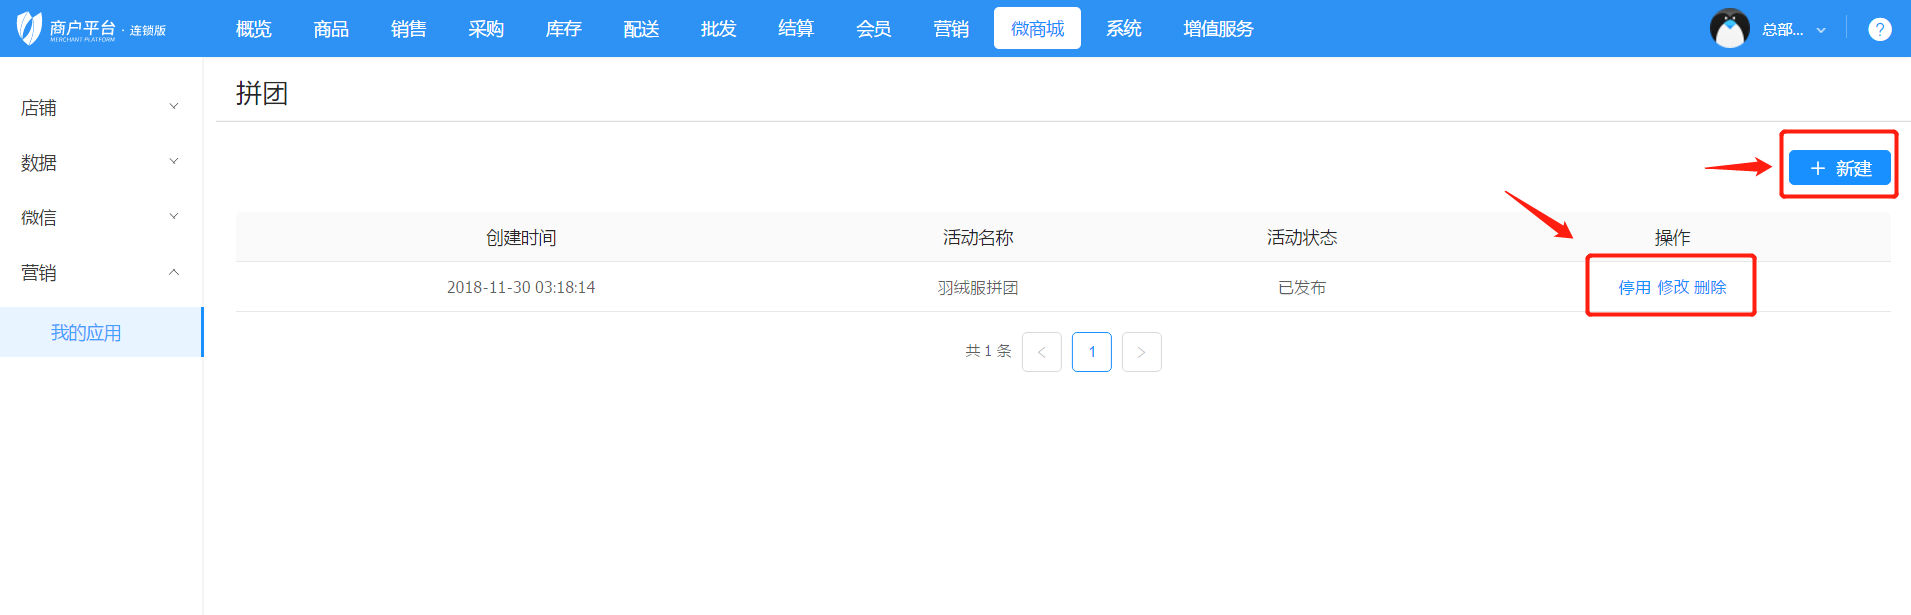Select 我的应用 in the sidebar

coord(86,332)
